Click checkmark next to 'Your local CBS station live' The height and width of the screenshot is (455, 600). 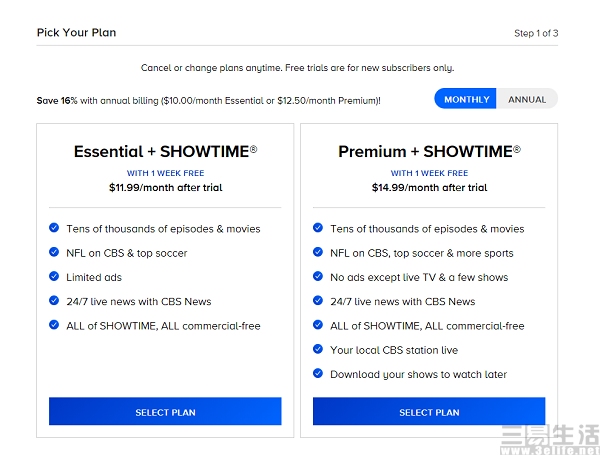pyautogui.click(x=318, y=349)
